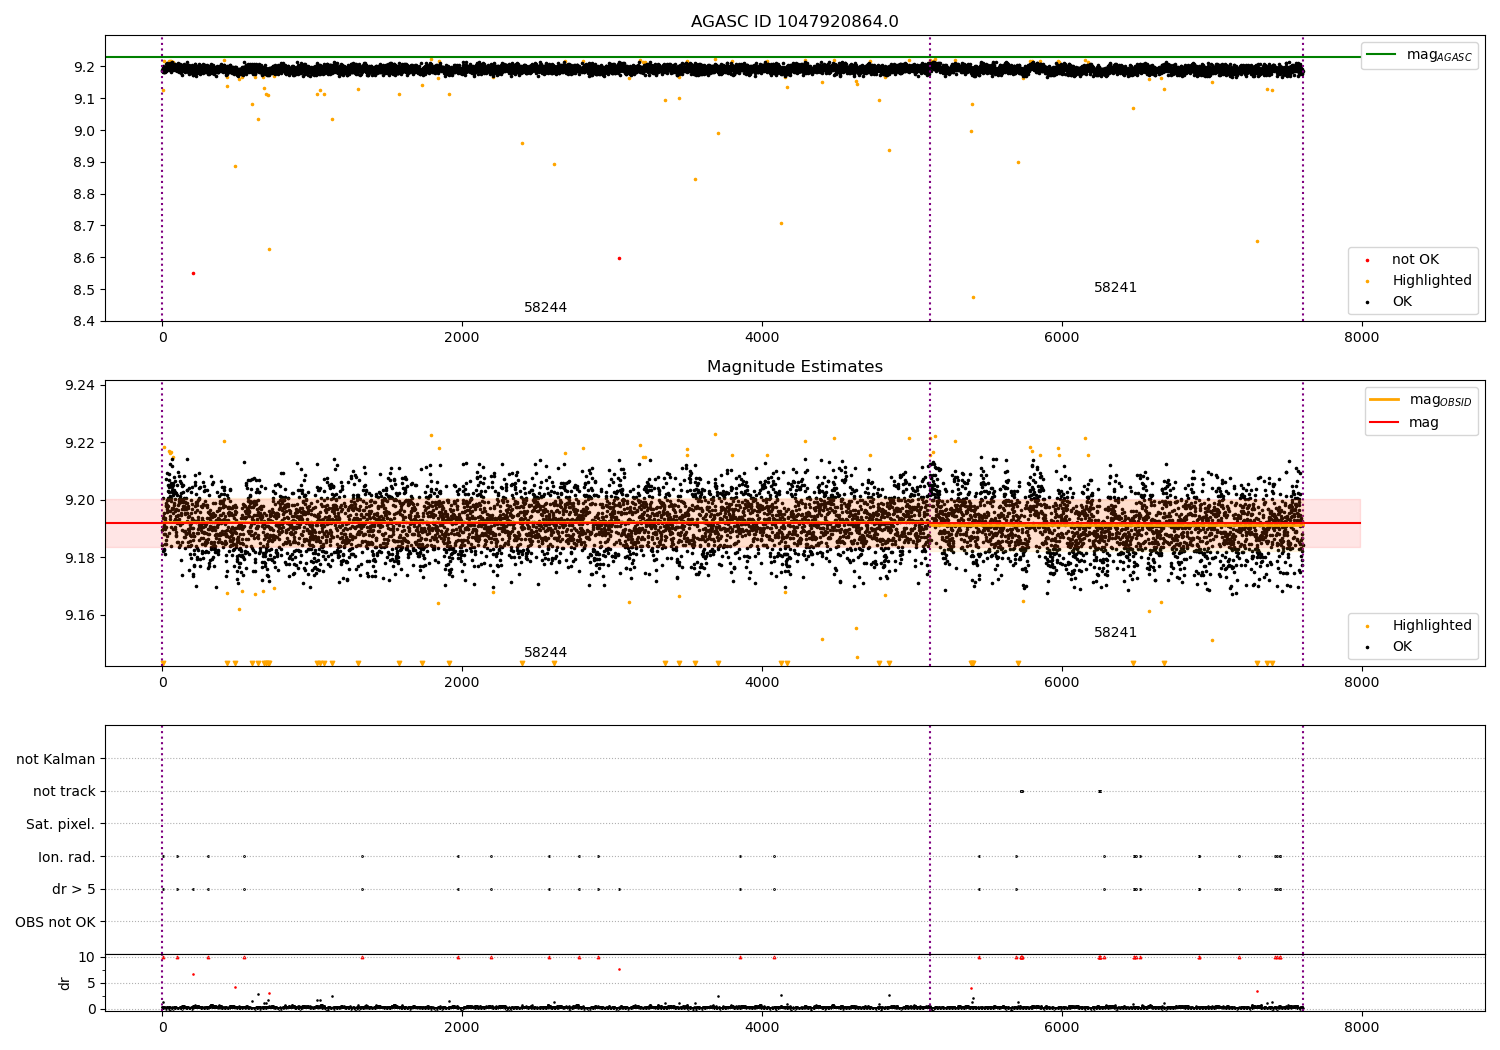Click the "10" tick on the dr axis
1500x1050 pixels.
87,958
